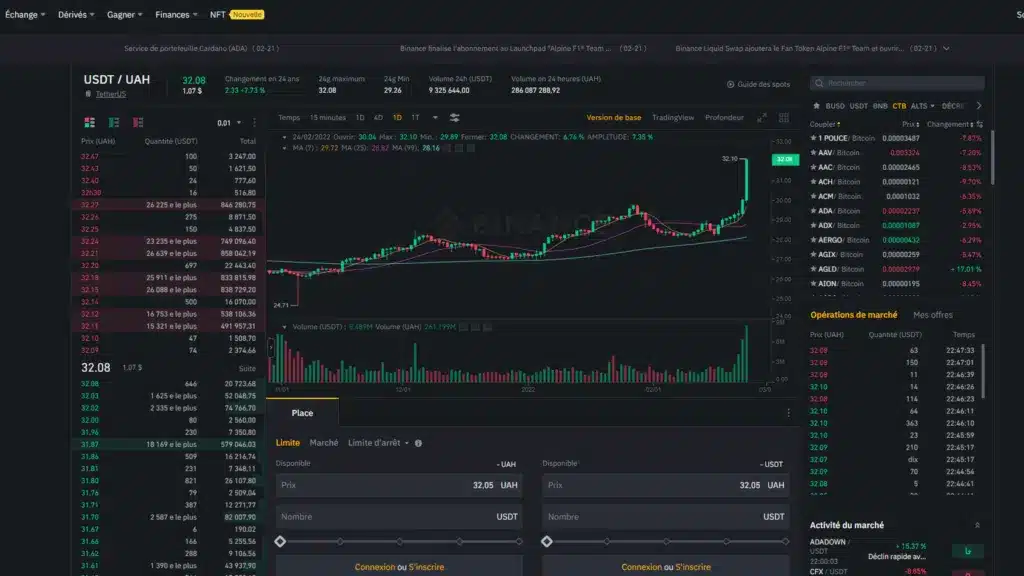Click S'inscrire in the sell order panel

(x=693, y=567)
